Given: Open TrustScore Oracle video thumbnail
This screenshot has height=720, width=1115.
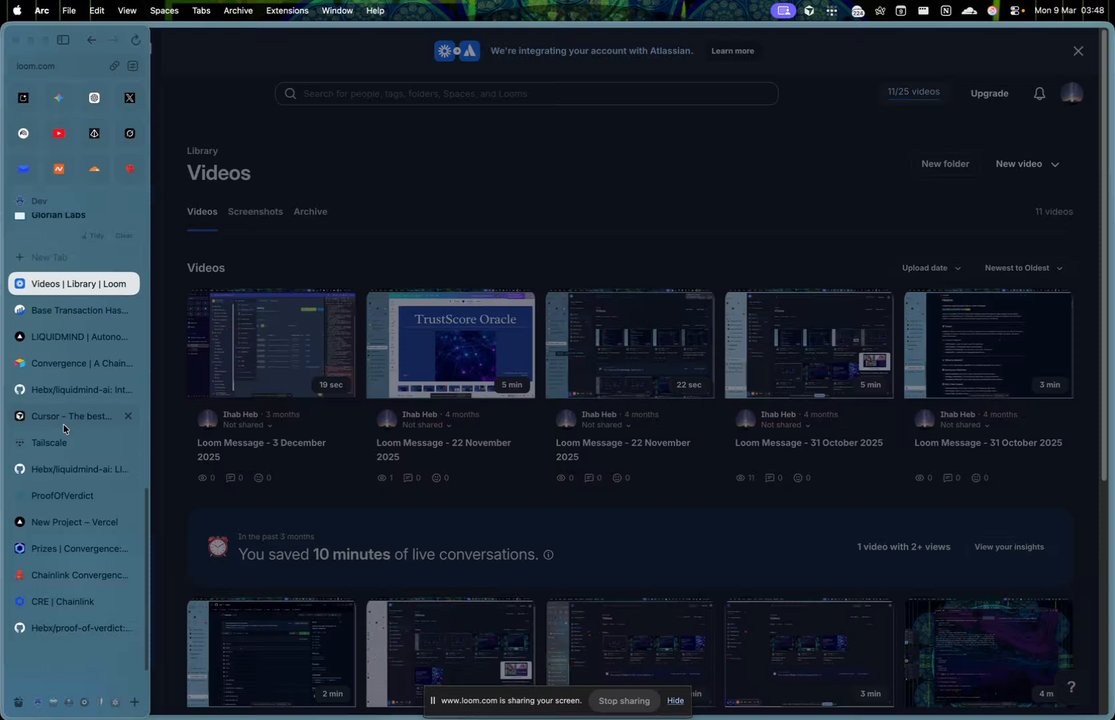Looking at the screenshot, I should point(451,344).
